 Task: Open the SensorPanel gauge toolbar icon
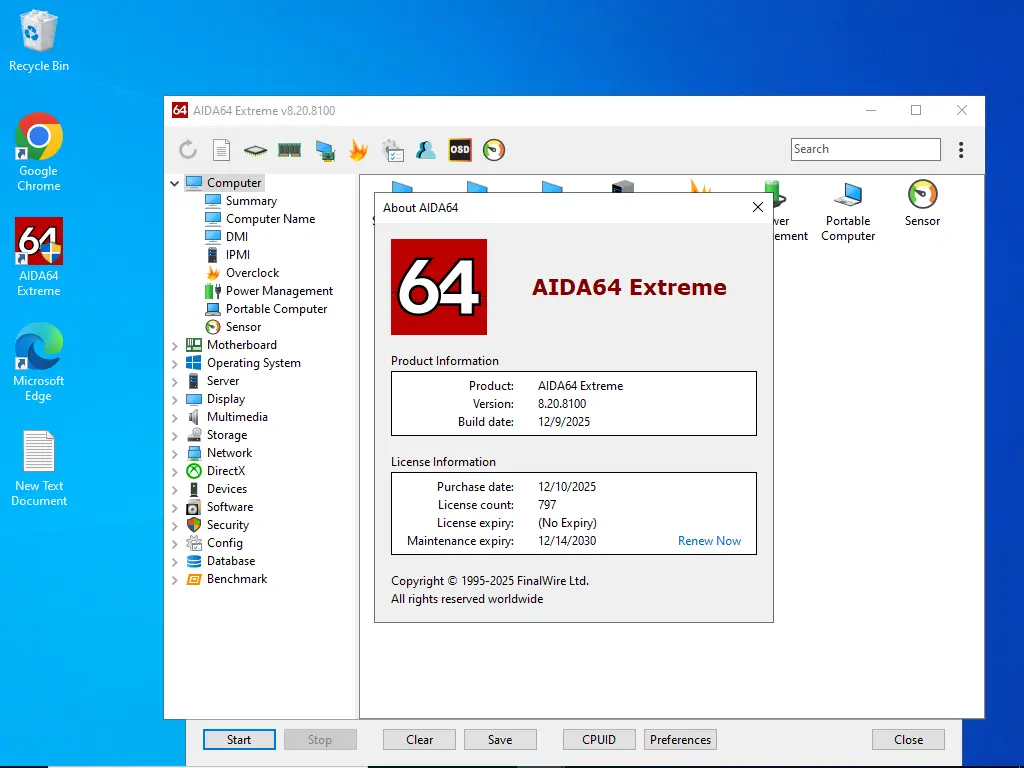[494, 150]
